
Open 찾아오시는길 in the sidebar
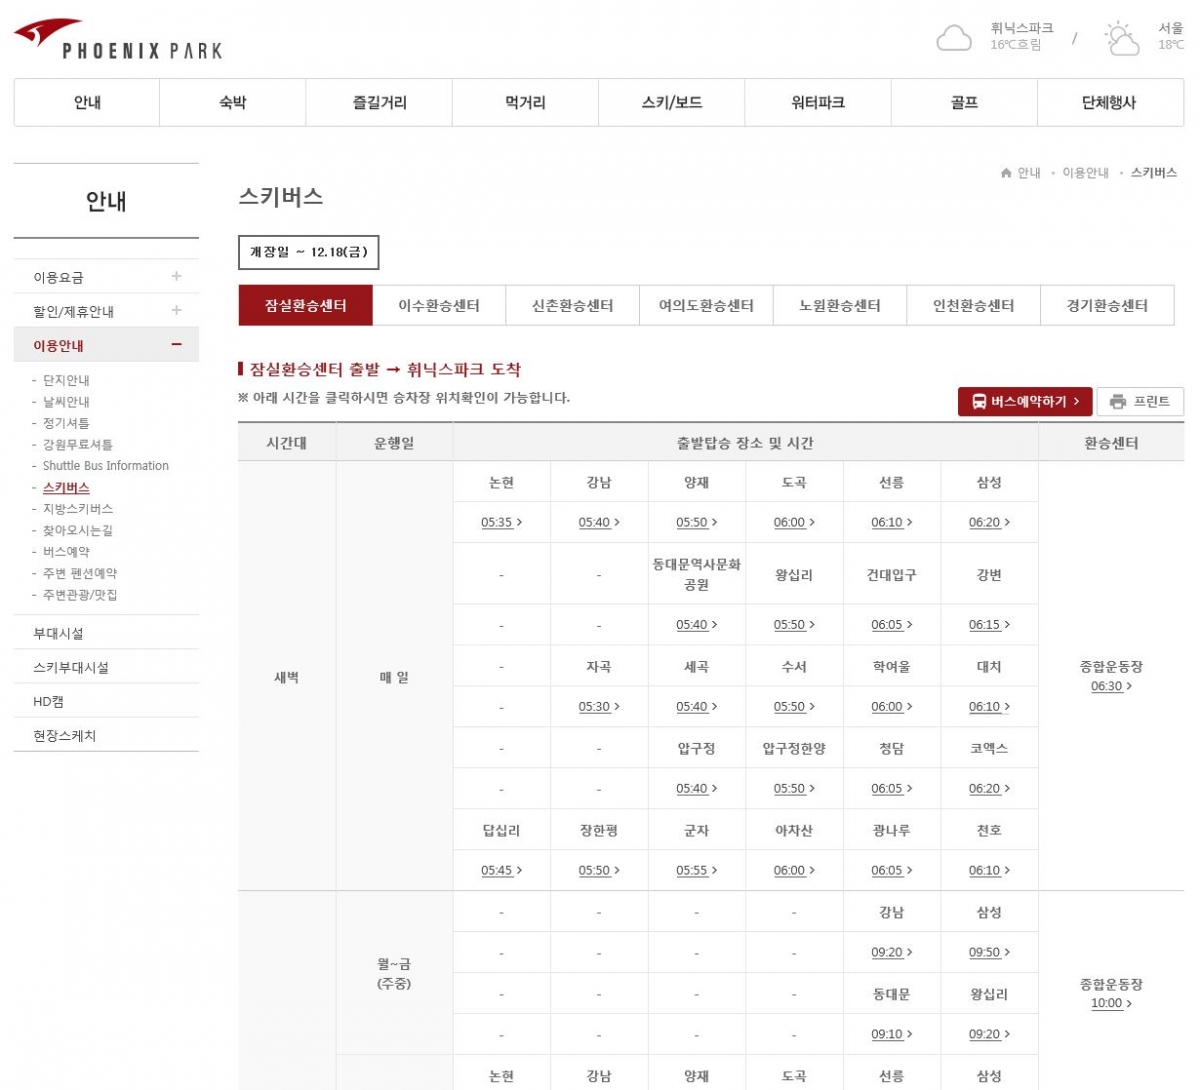[78, 531]
